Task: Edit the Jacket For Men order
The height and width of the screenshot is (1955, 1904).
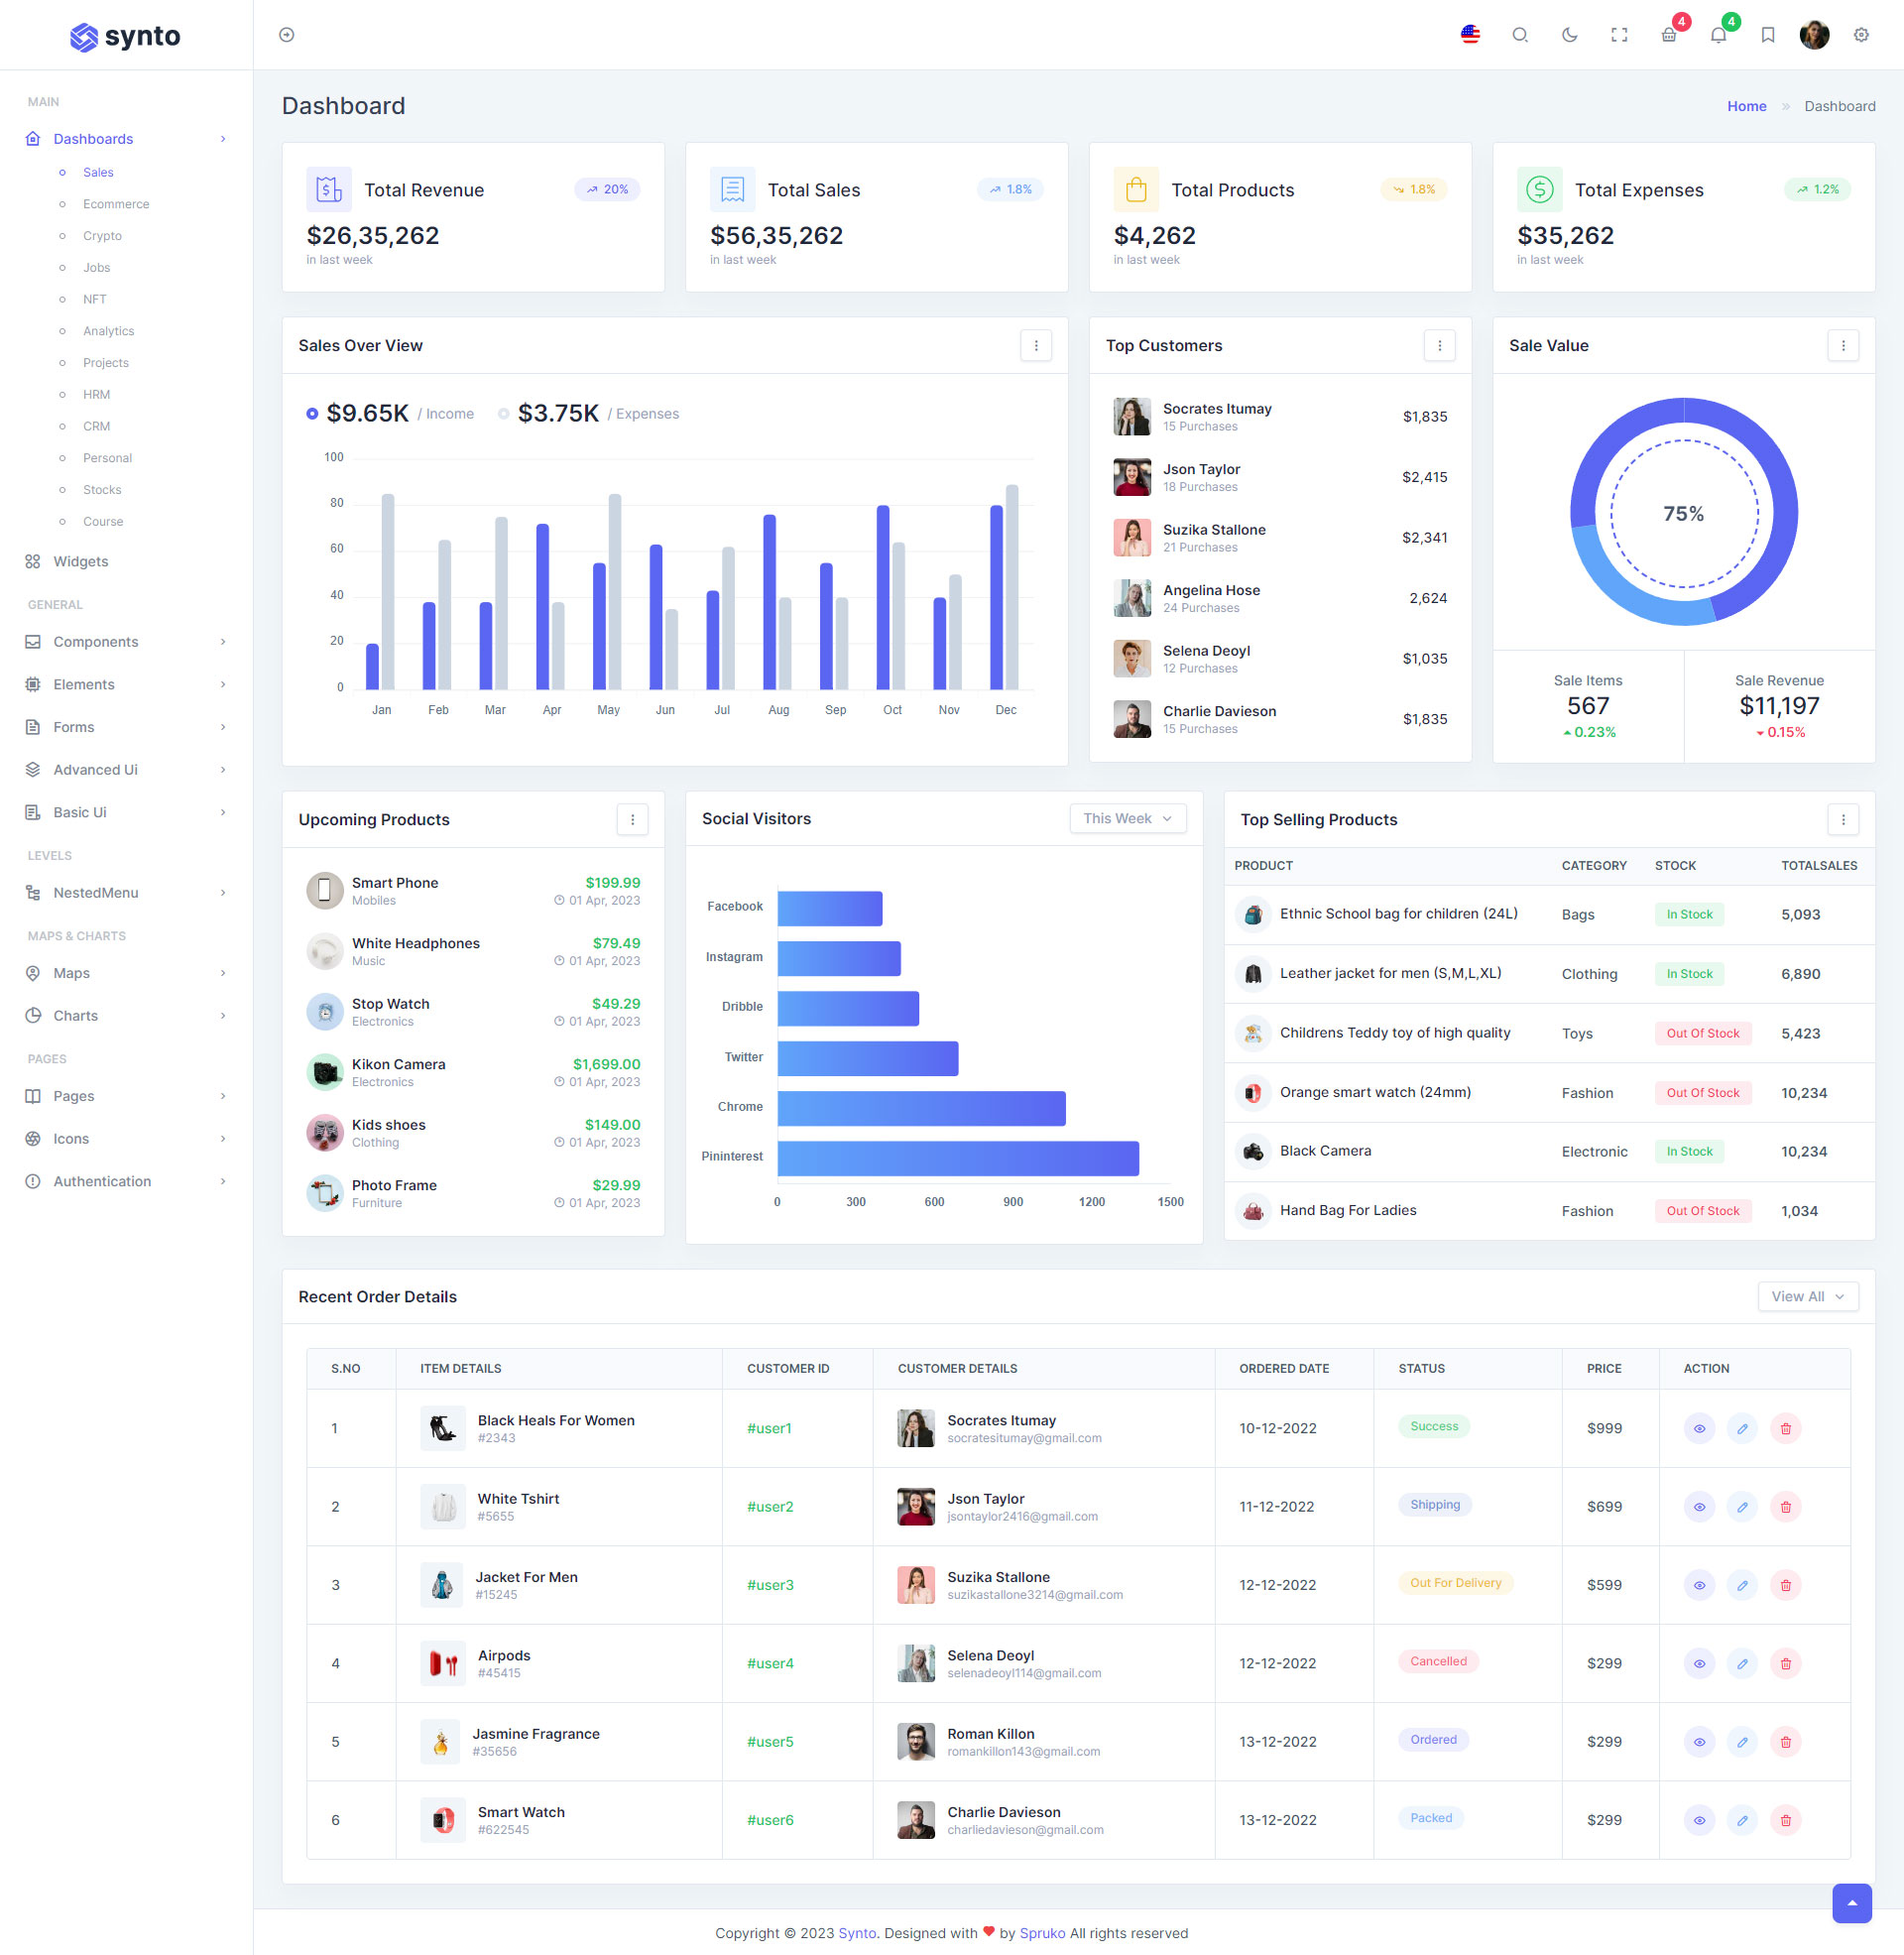Action: [x=1741, y=1584]
